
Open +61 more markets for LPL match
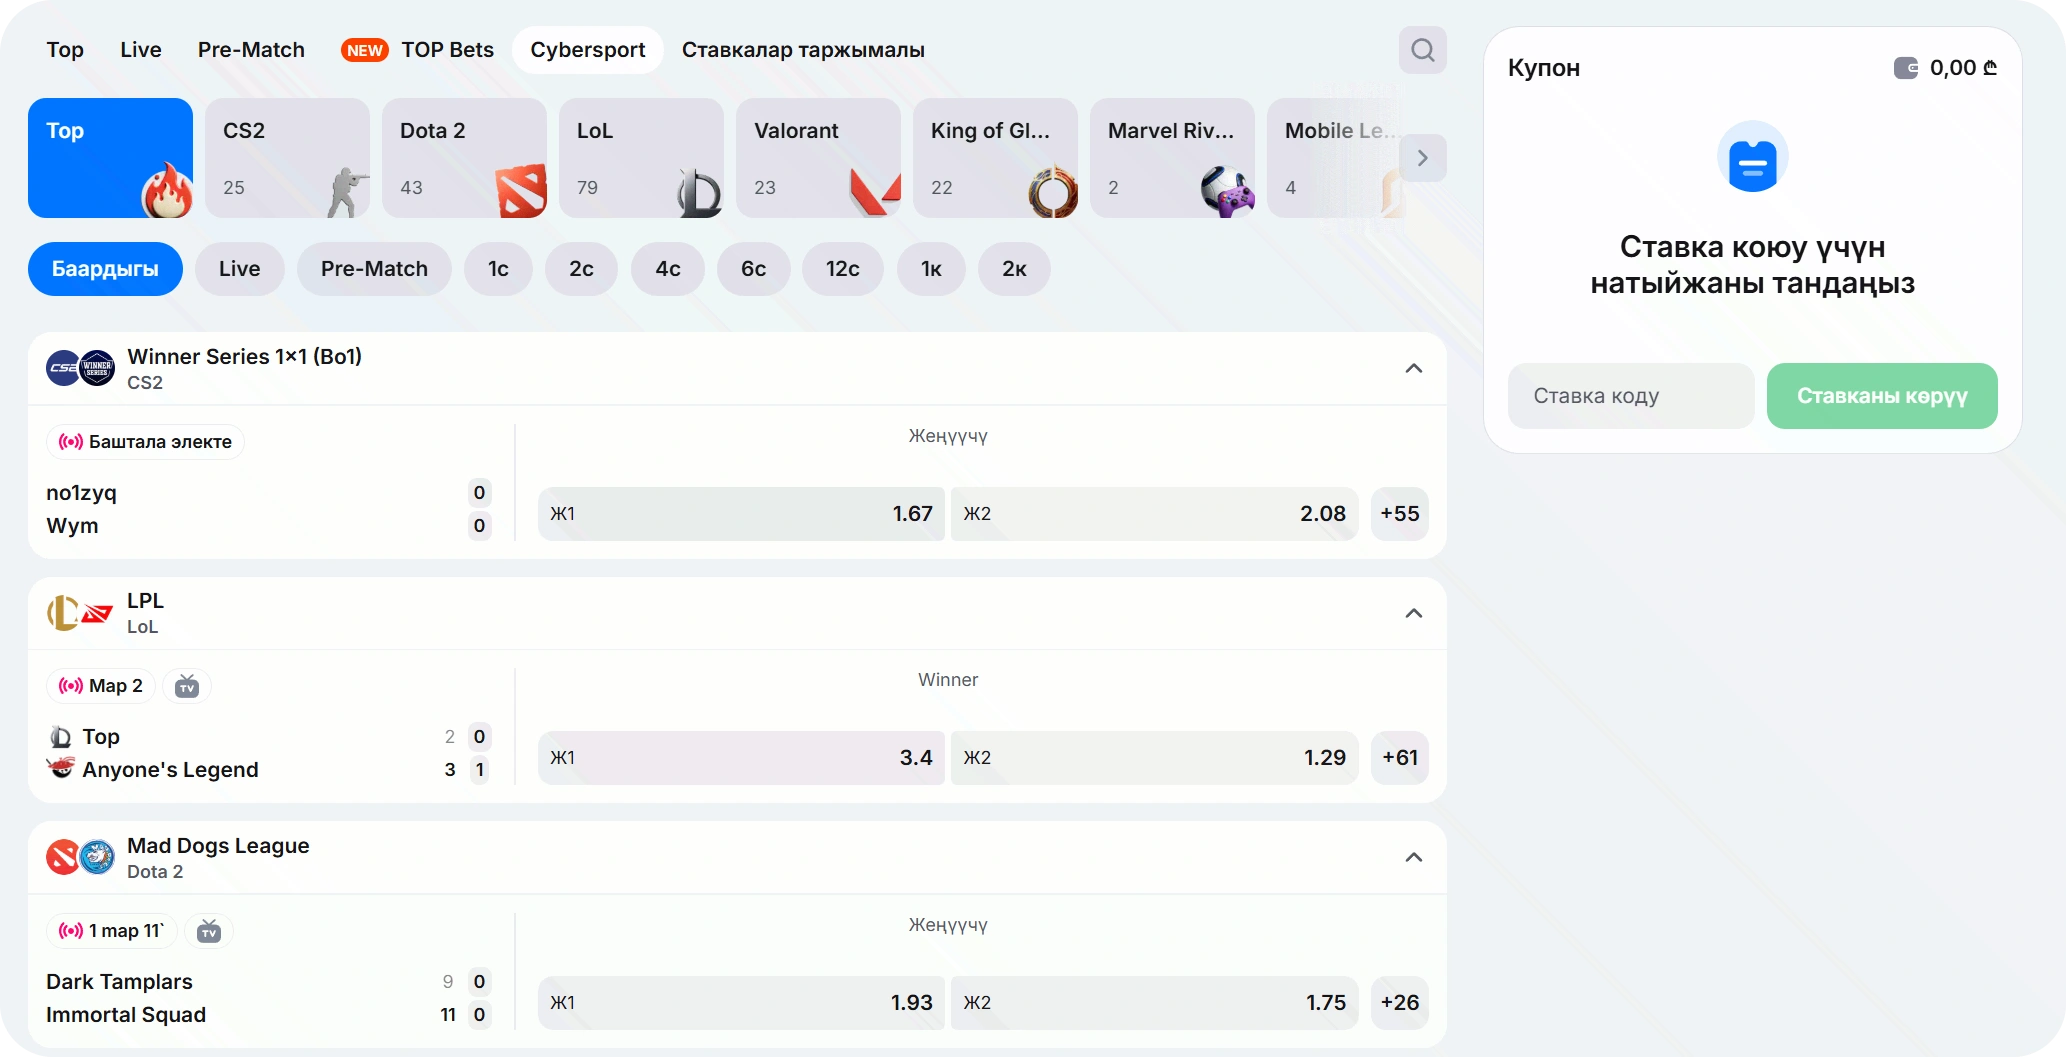pyautogui.click(x=1399, y=758)
